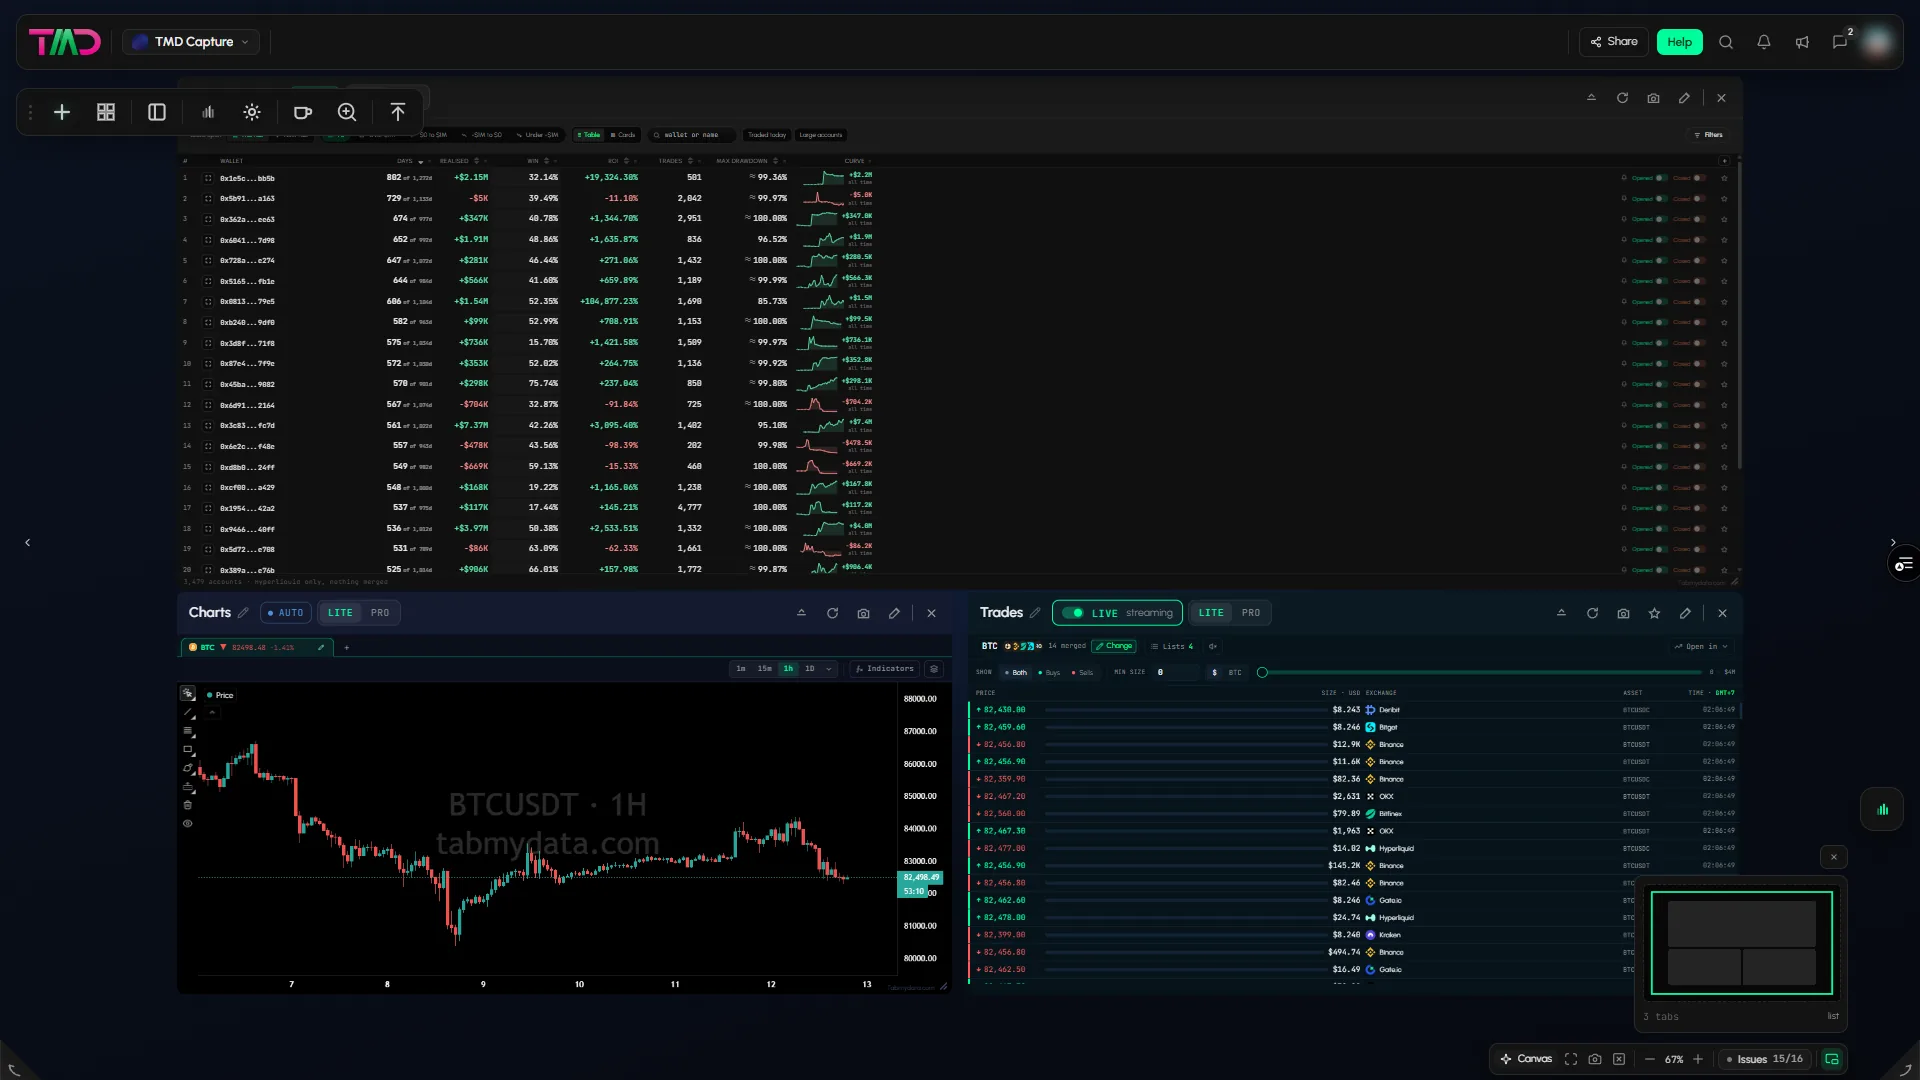The height and width of the screenshot is (1080, 1920).
Task: Open the Indicators button in Charts
Action: (885, 669)
